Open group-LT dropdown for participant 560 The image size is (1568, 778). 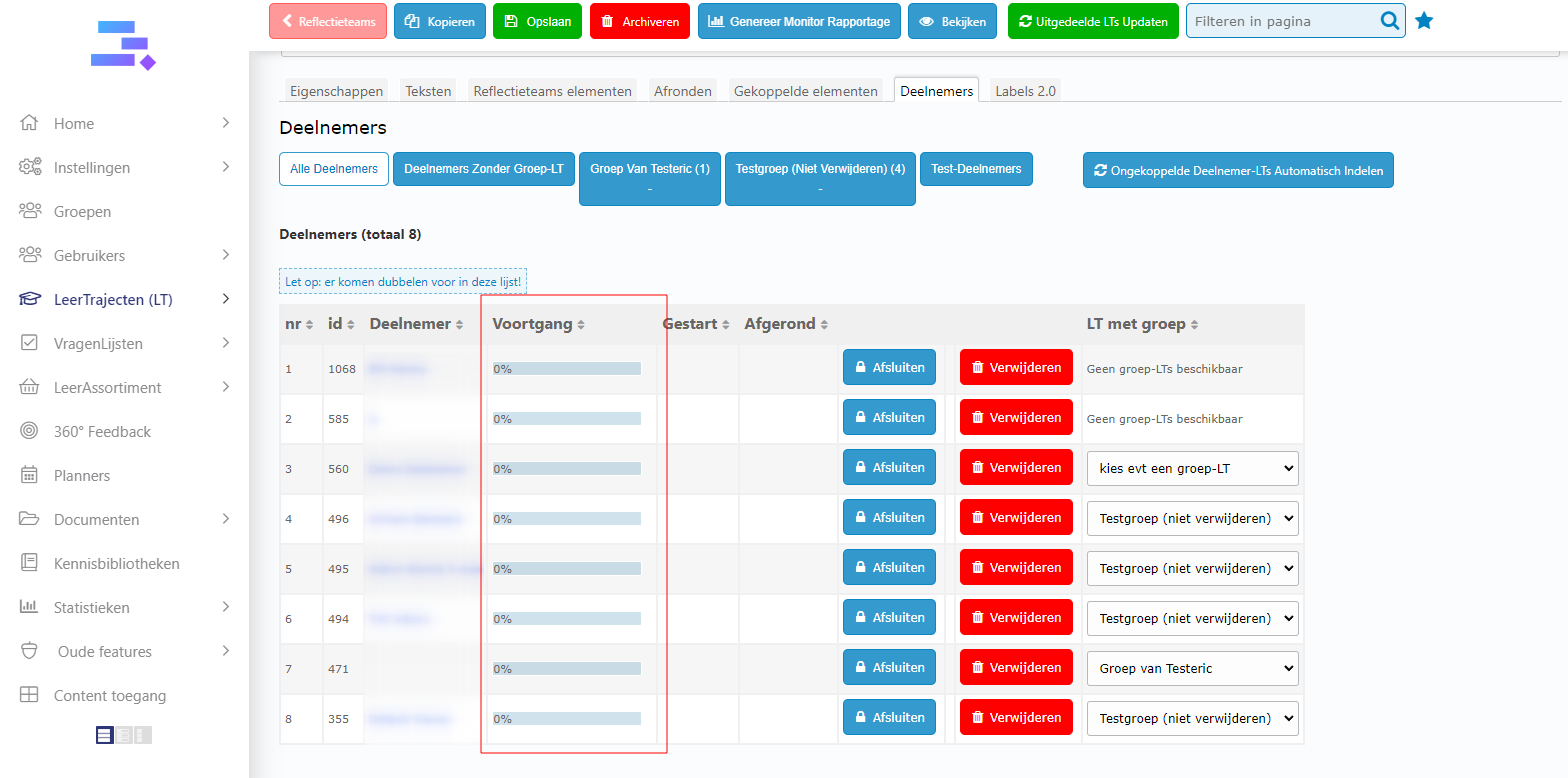1192,468
